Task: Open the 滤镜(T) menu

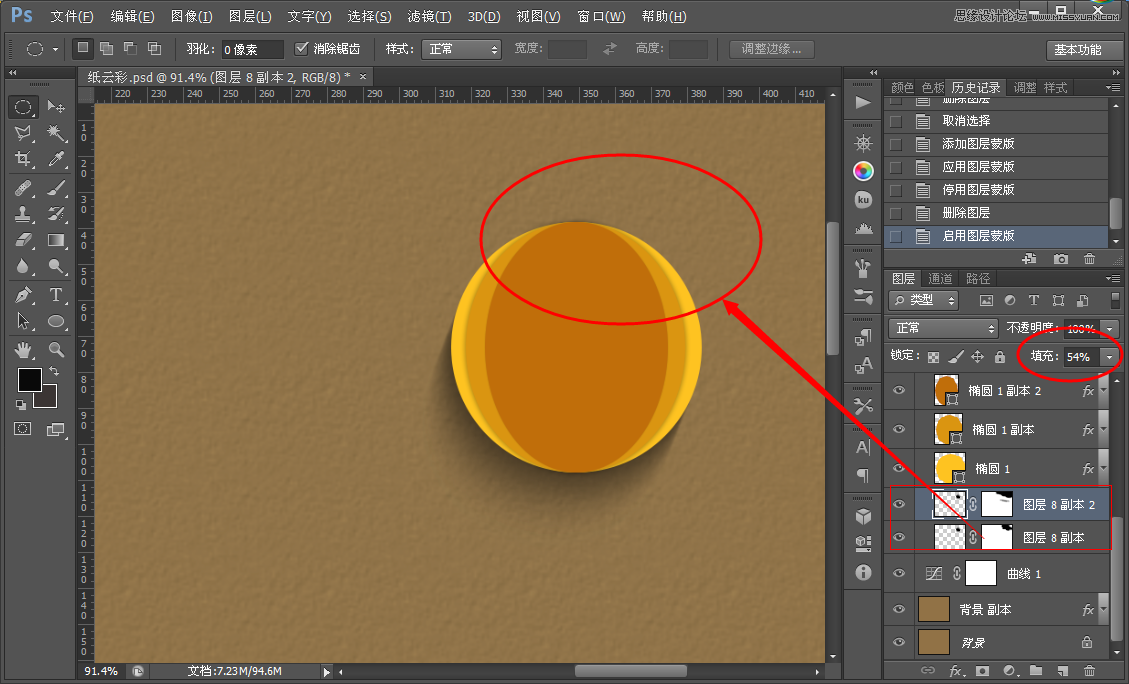Action: (429, 16)
